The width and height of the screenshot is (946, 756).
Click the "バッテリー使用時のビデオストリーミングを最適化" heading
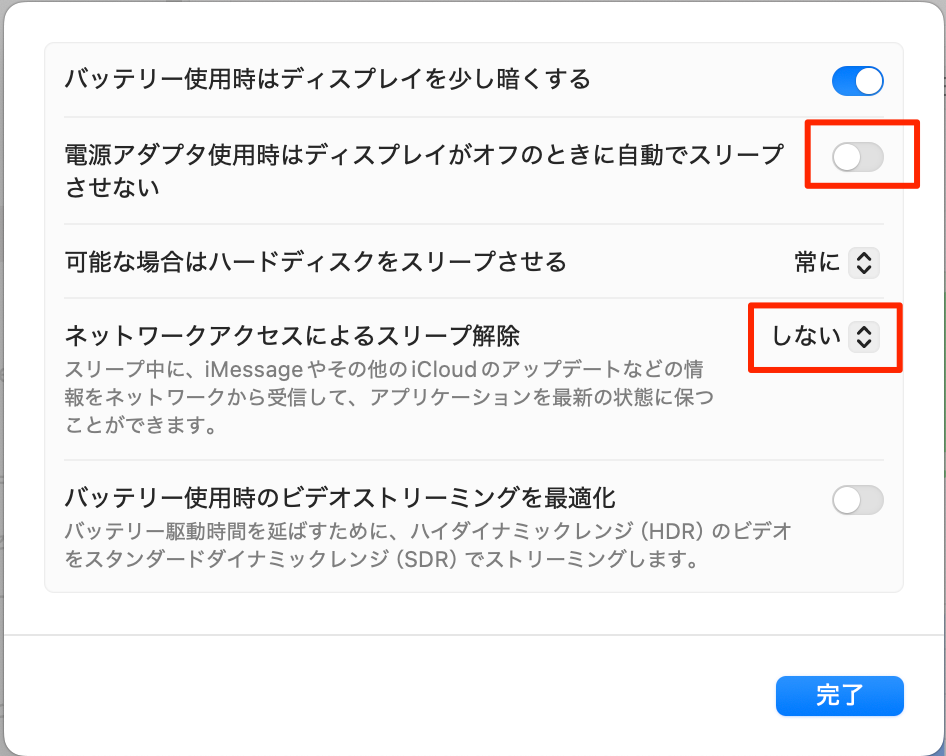[x=339, y=497]
